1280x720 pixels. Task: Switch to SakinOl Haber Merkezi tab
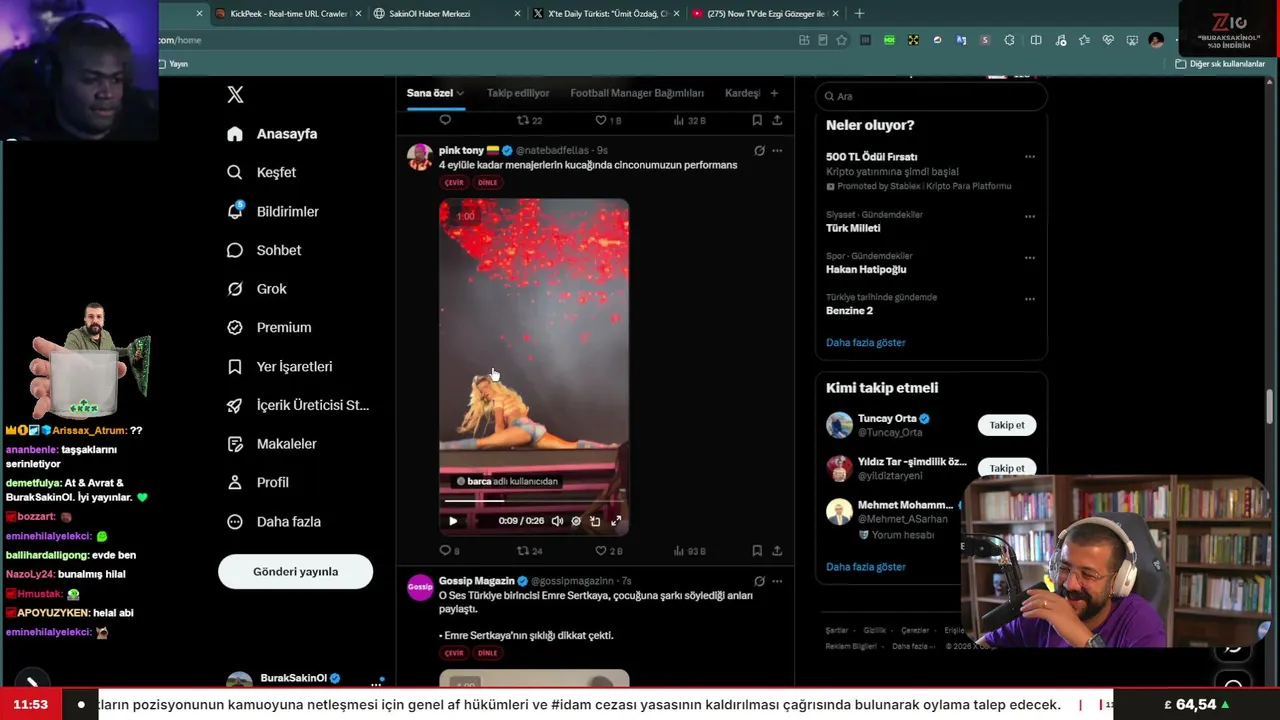(446, 14)
